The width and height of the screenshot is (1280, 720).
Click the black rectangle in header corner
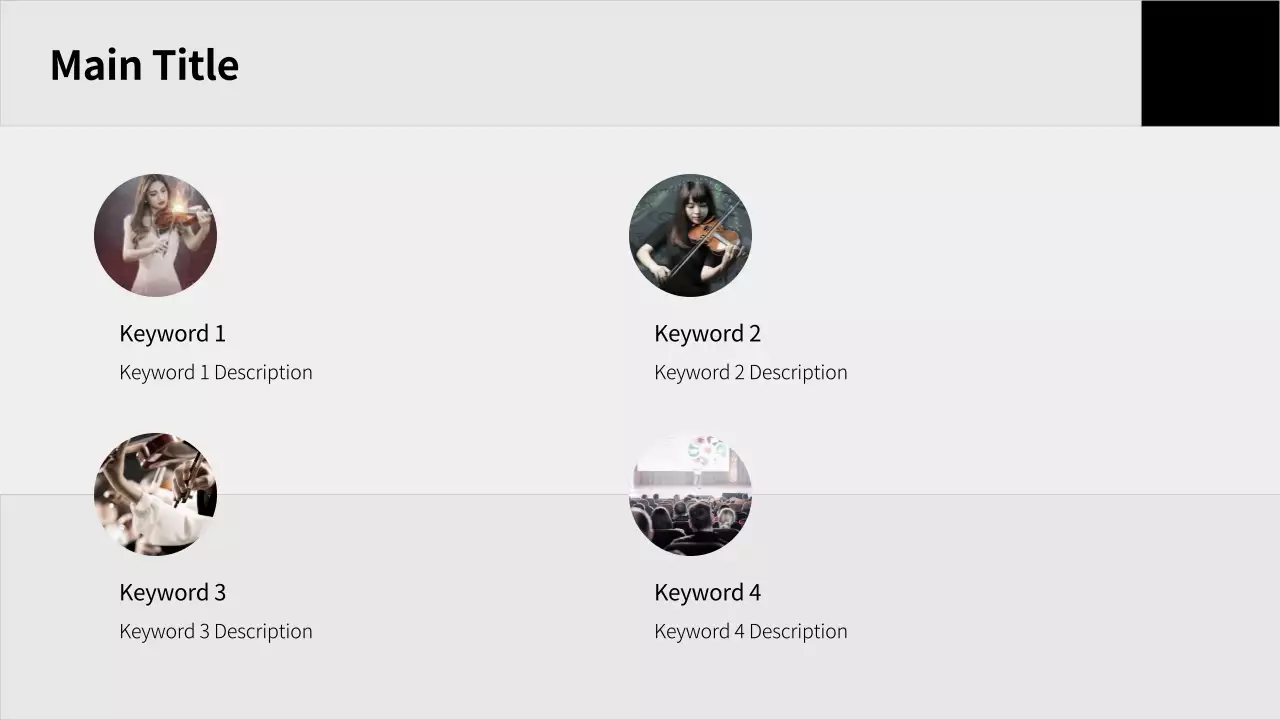click(x=1210, y=63)
